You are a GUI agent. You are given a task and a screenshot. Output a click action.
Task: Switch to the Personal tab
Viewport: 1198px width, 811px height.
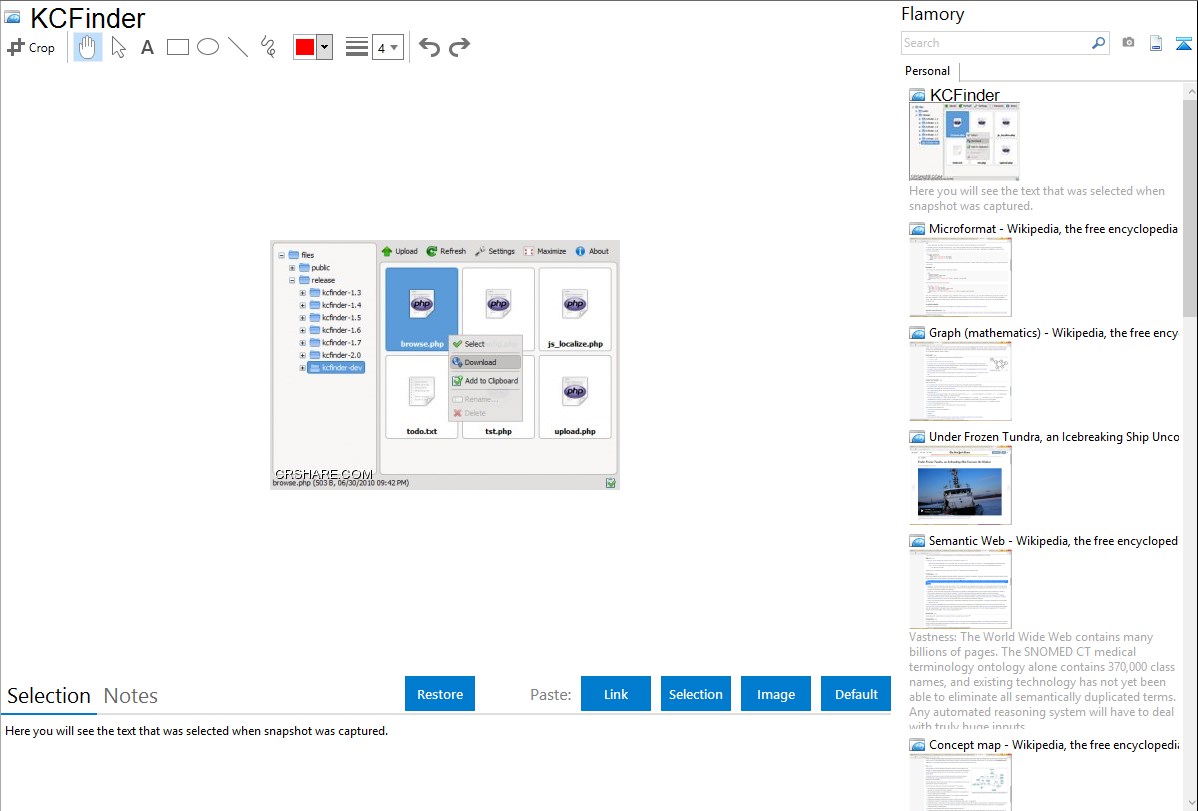928,70
